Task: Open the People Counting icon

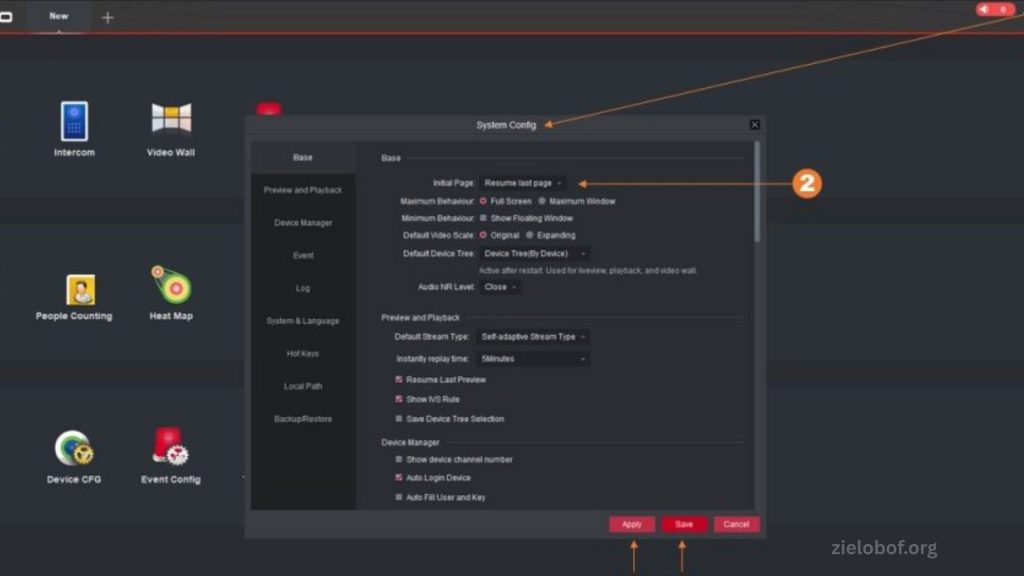Action: tap(80, 290)
